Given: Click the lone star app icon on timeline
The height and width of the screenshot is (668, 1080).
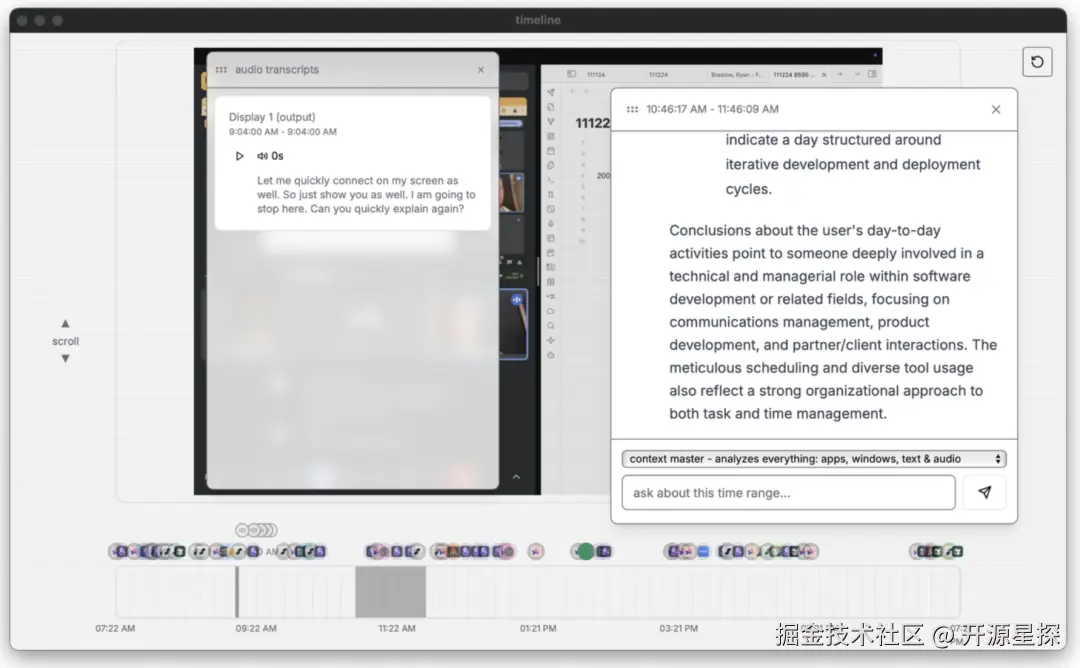Looking at the screenshot, I should 536,552.
